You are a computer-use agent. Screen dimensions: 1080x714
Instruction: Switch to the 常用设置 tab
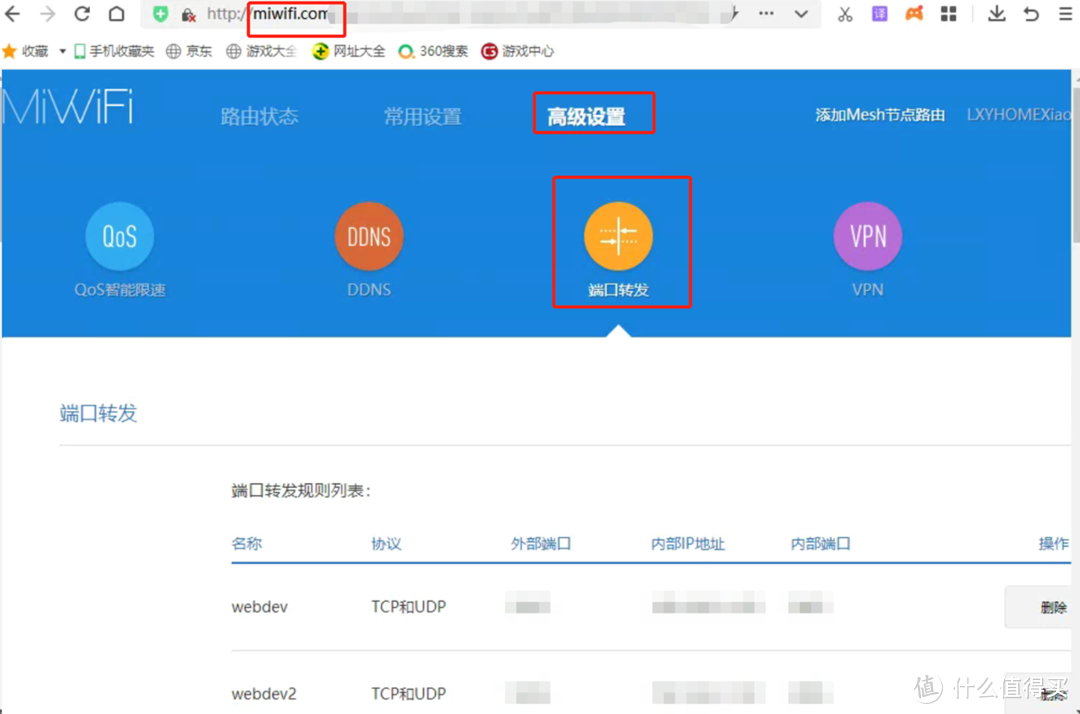[x=422, y=116]
